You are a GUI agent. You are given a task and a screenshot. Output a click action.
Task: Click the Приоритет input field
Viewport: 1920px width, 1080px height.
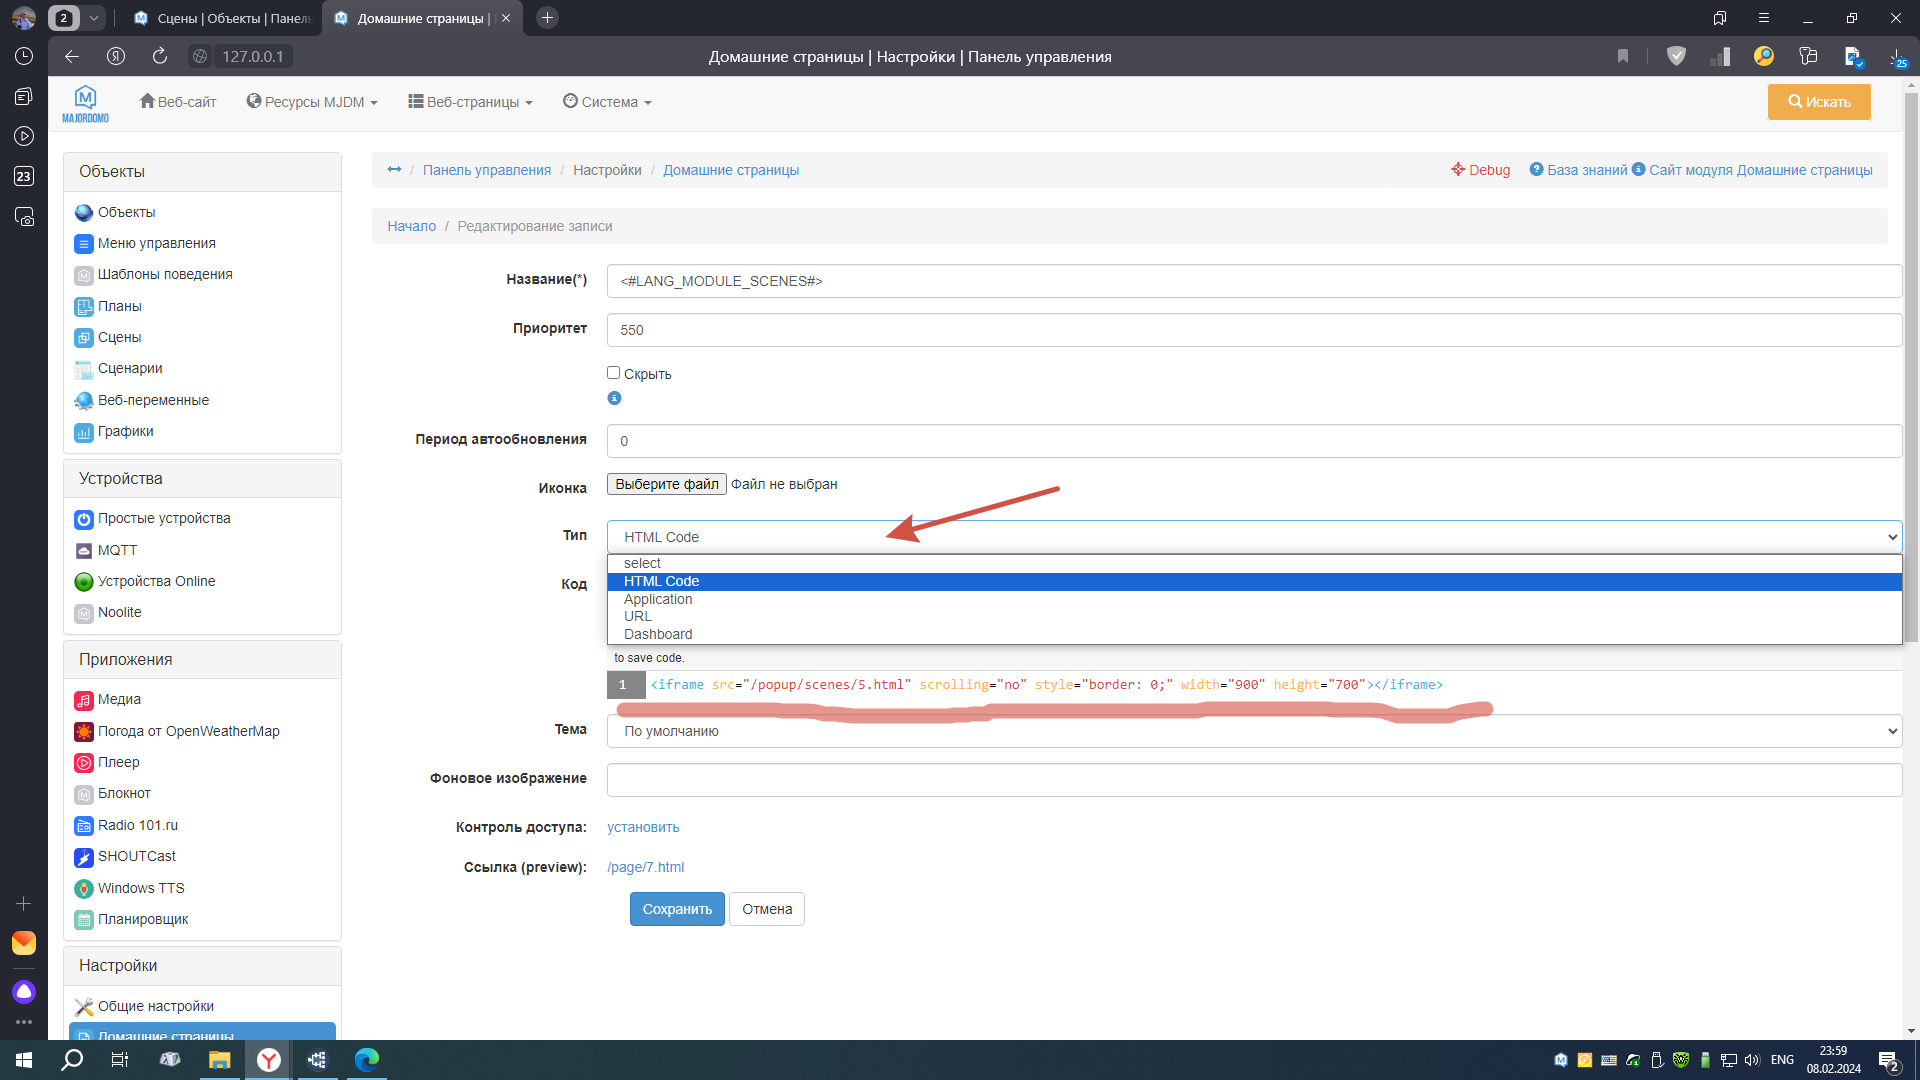[1254, 330]
